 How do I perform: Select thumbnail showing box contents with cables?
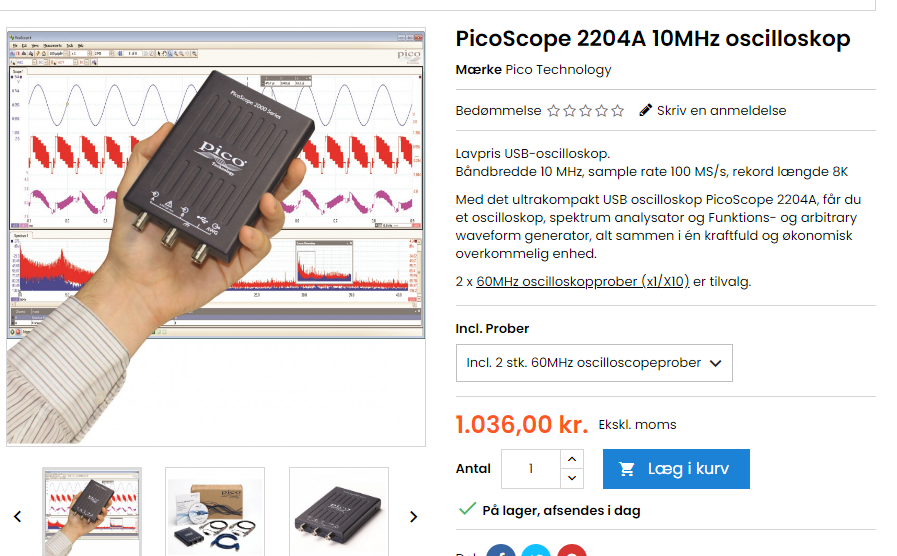pyautogui.click(x=215, y=511)
